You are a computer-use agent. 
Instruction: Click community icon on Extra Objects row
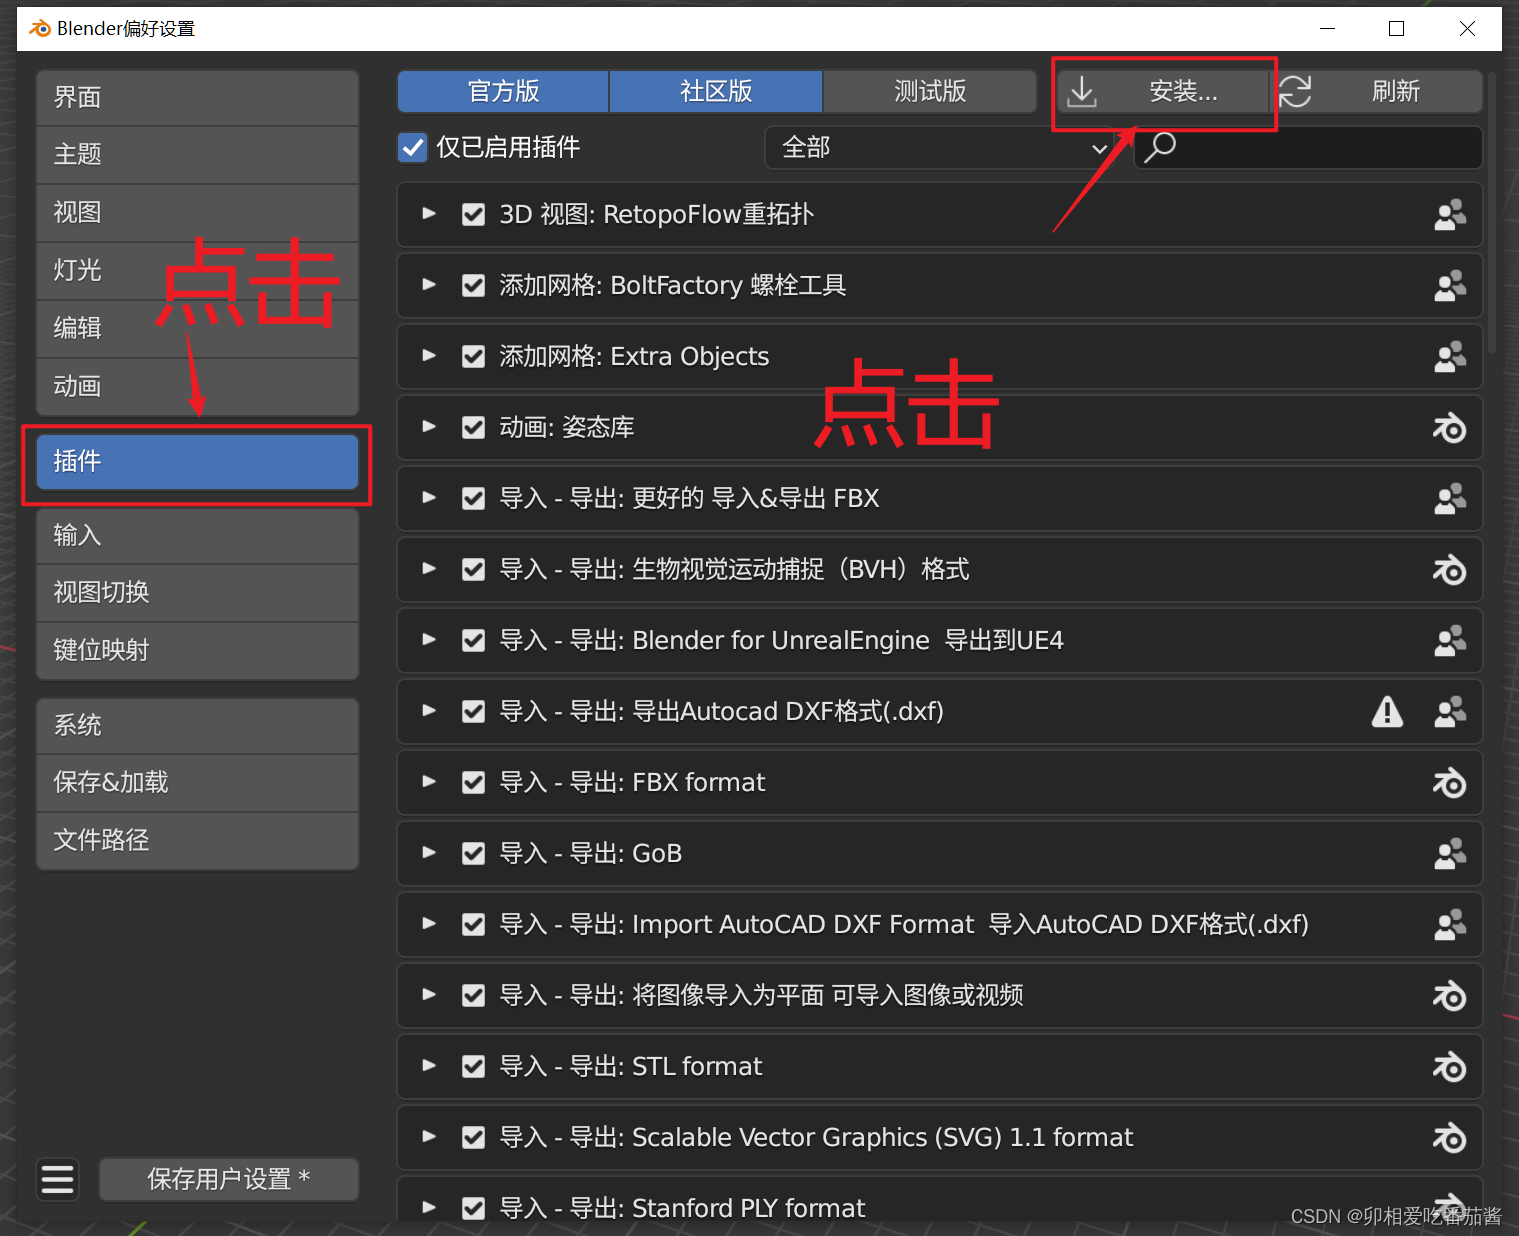click(1450, 357)
